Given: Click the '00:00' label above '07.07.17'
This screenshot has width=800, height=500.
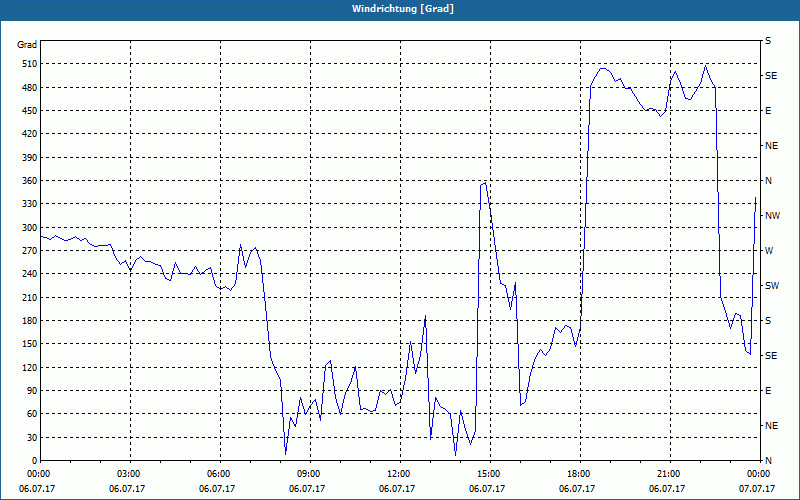Looking at the screenshot, I should (757, 473).
